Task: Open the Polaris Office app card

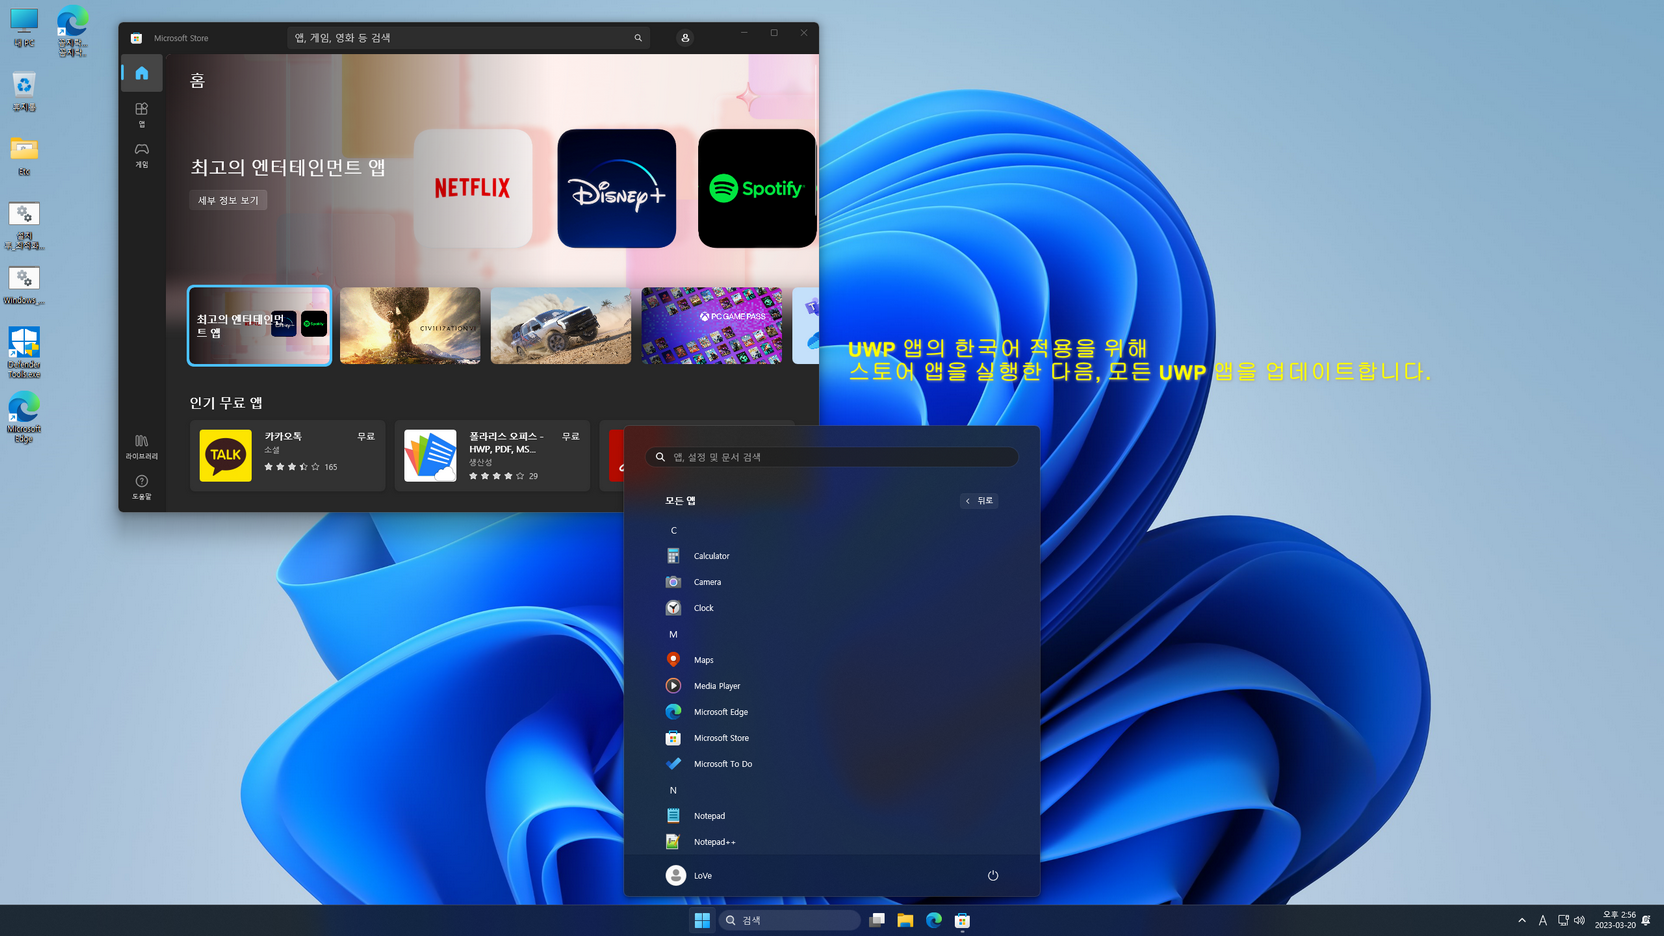Action: pos(492,456)
